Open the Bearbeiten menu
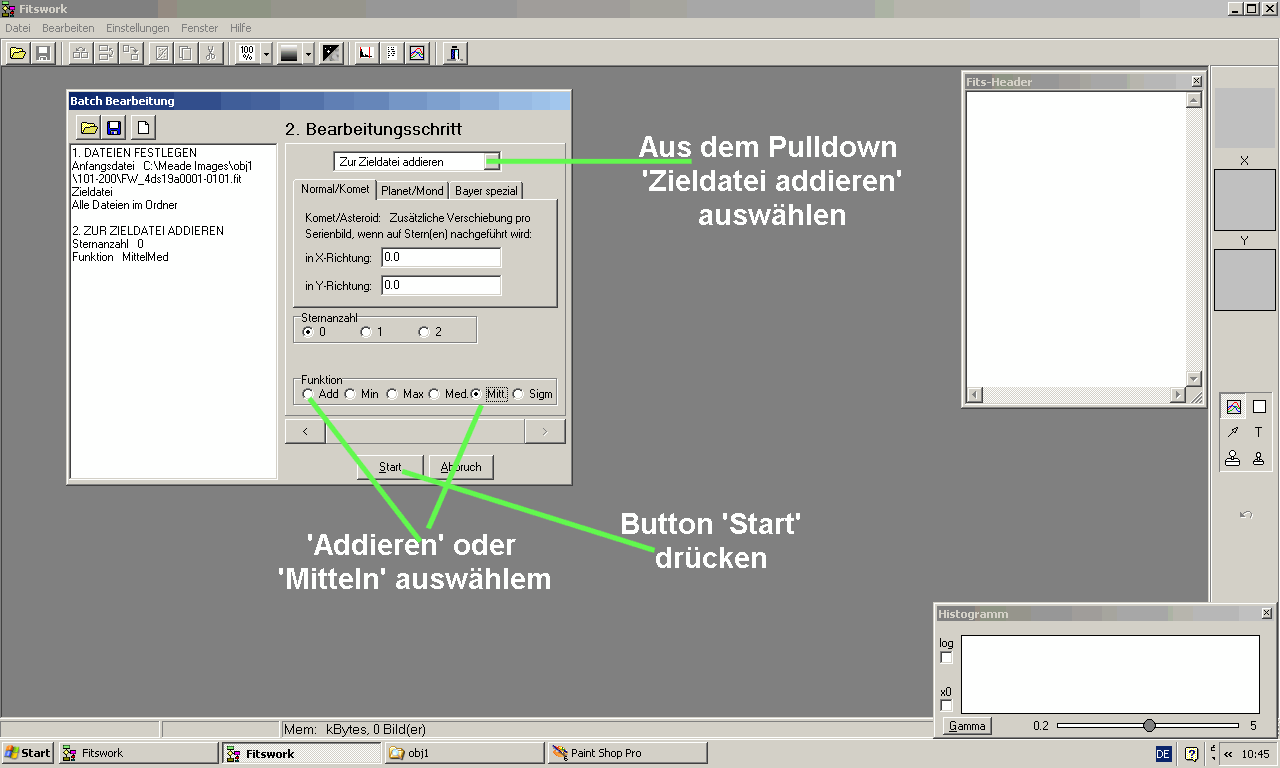The height and width of the screenshot is (768, 1280). coord(68,28)
